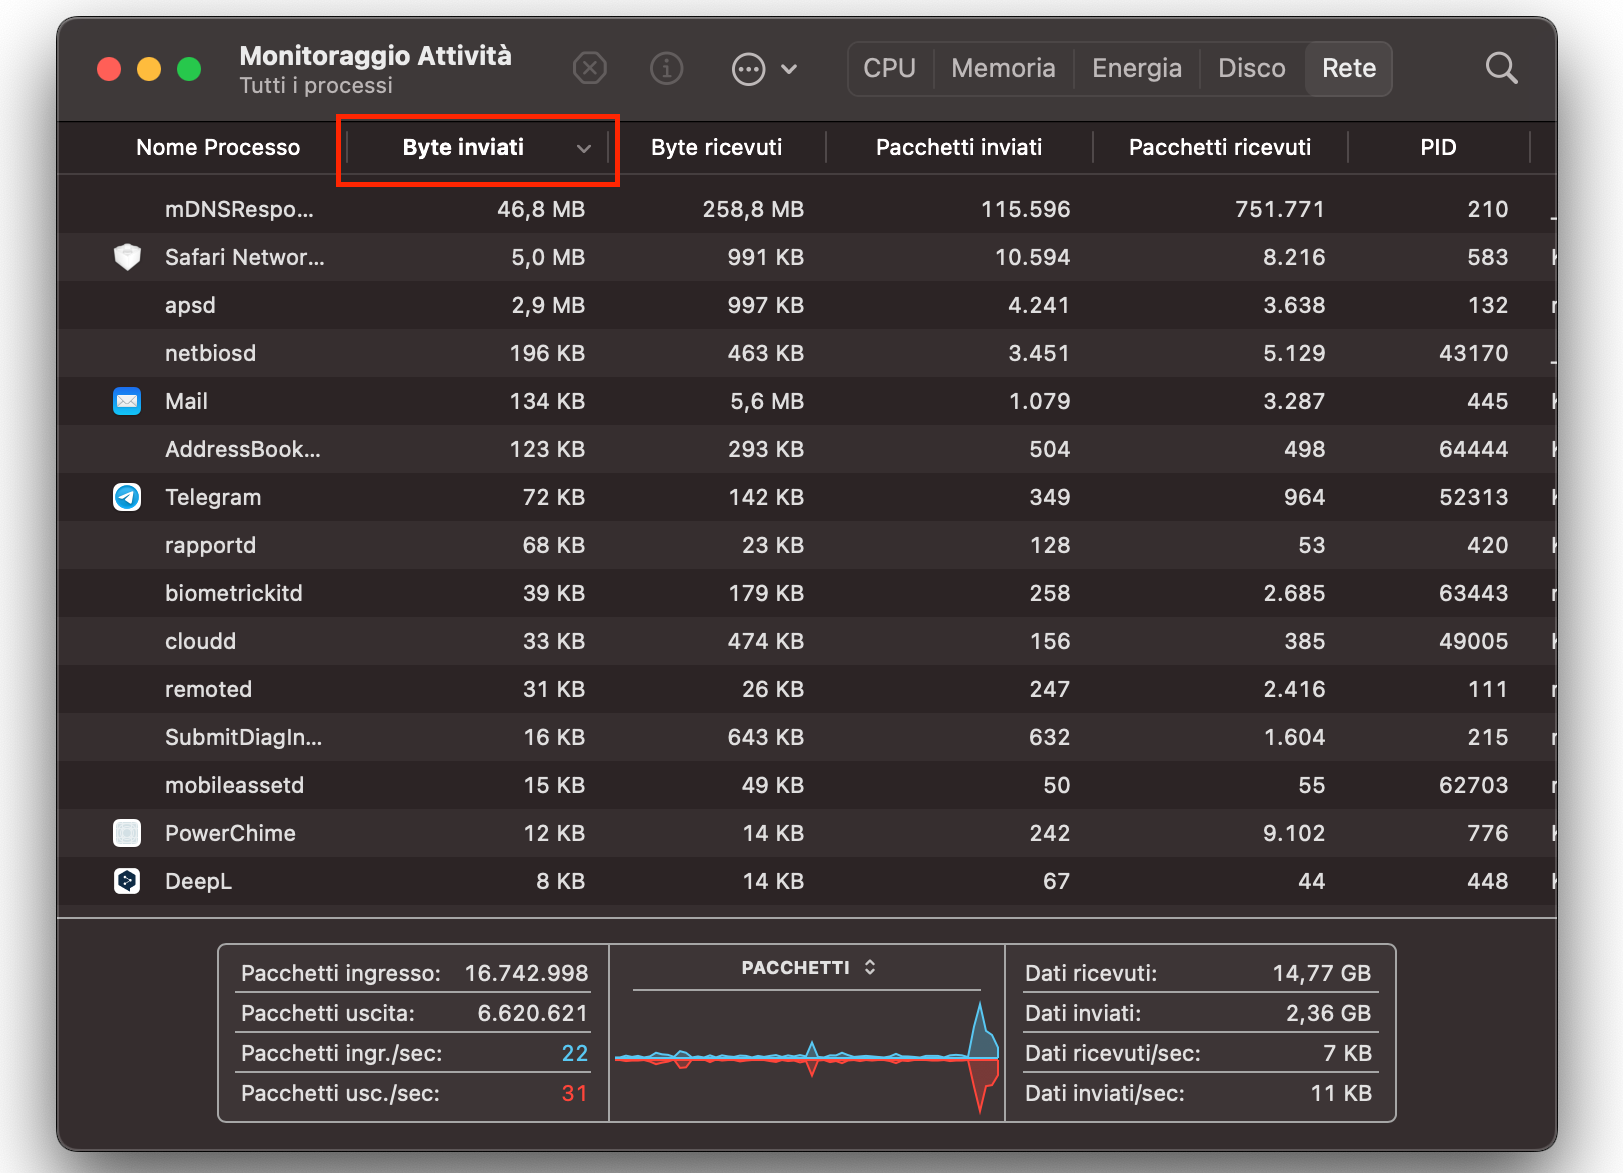Sort by Byte ricevuti column header
Screen dimensions: 1623x1173
(716, 148)
